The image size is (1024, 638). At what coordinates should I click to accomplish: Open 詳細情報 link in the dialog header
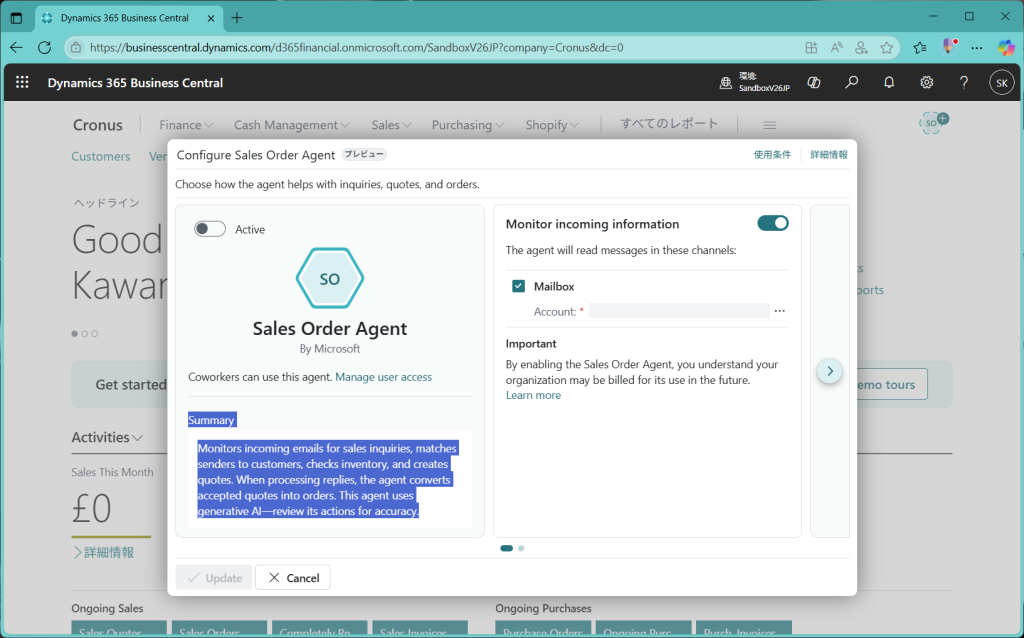pyautogui.click(x=829, y=155)
